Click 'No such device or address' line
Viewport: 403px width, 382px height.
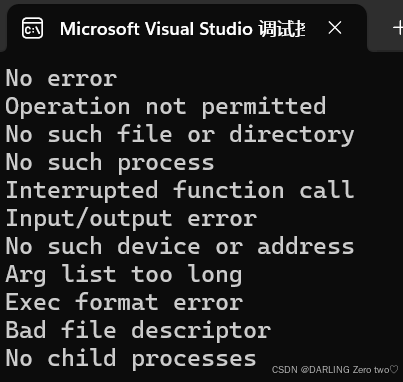180,246
